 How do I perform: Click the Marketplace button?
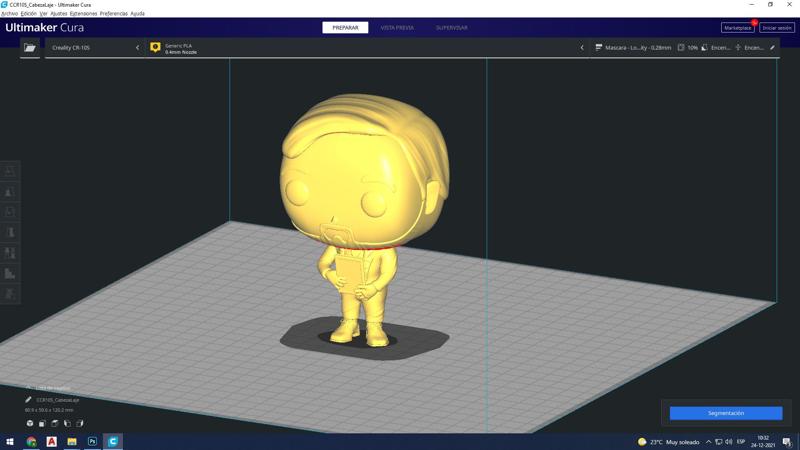pyautogui.click(x=738, y=28)
